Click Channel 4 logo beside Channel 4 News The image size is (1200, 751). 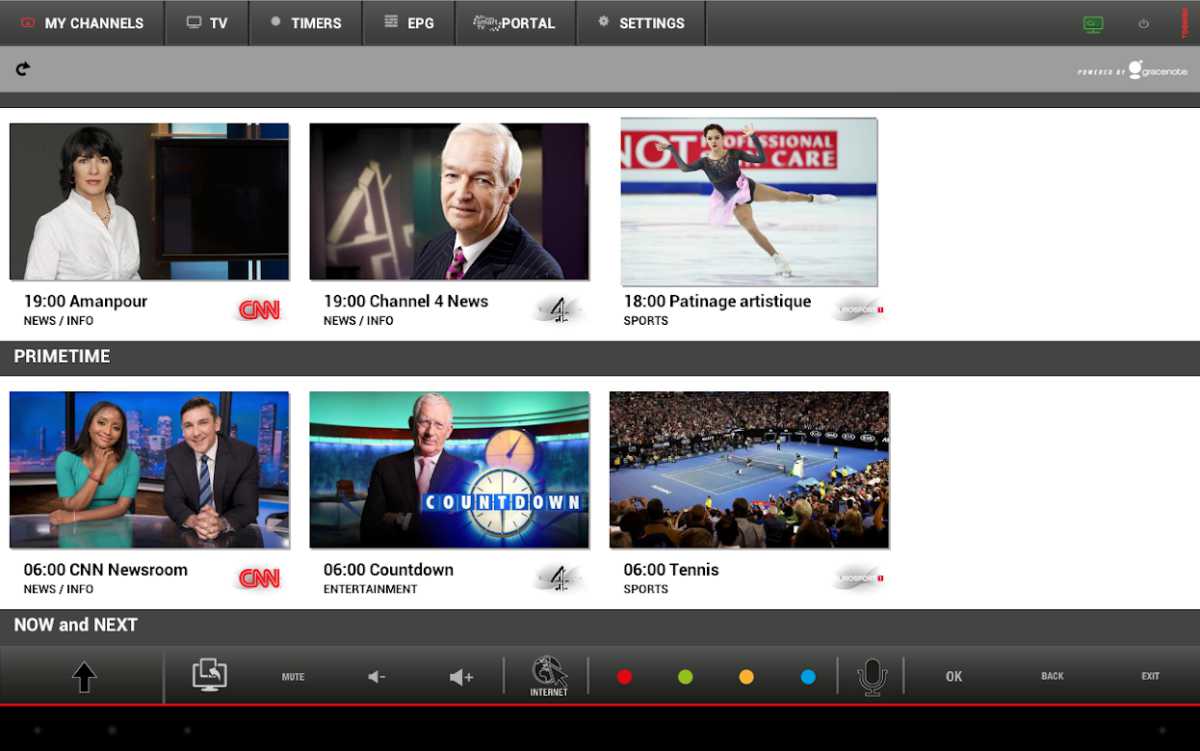click(559, 310)
